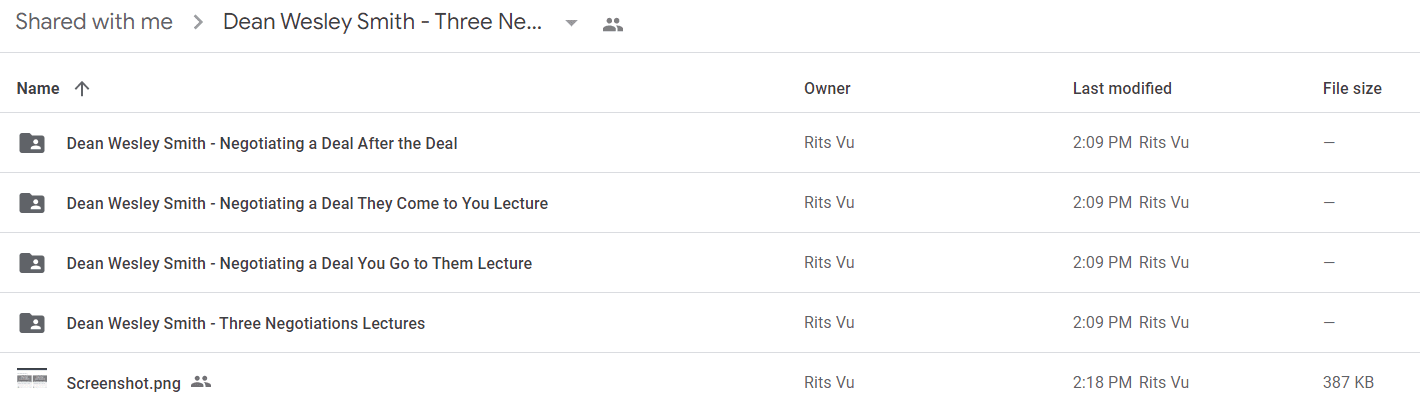The width and height of the screenshot is (1420, 412).
Task: Sort files by the Name column header
Action: 38,88
